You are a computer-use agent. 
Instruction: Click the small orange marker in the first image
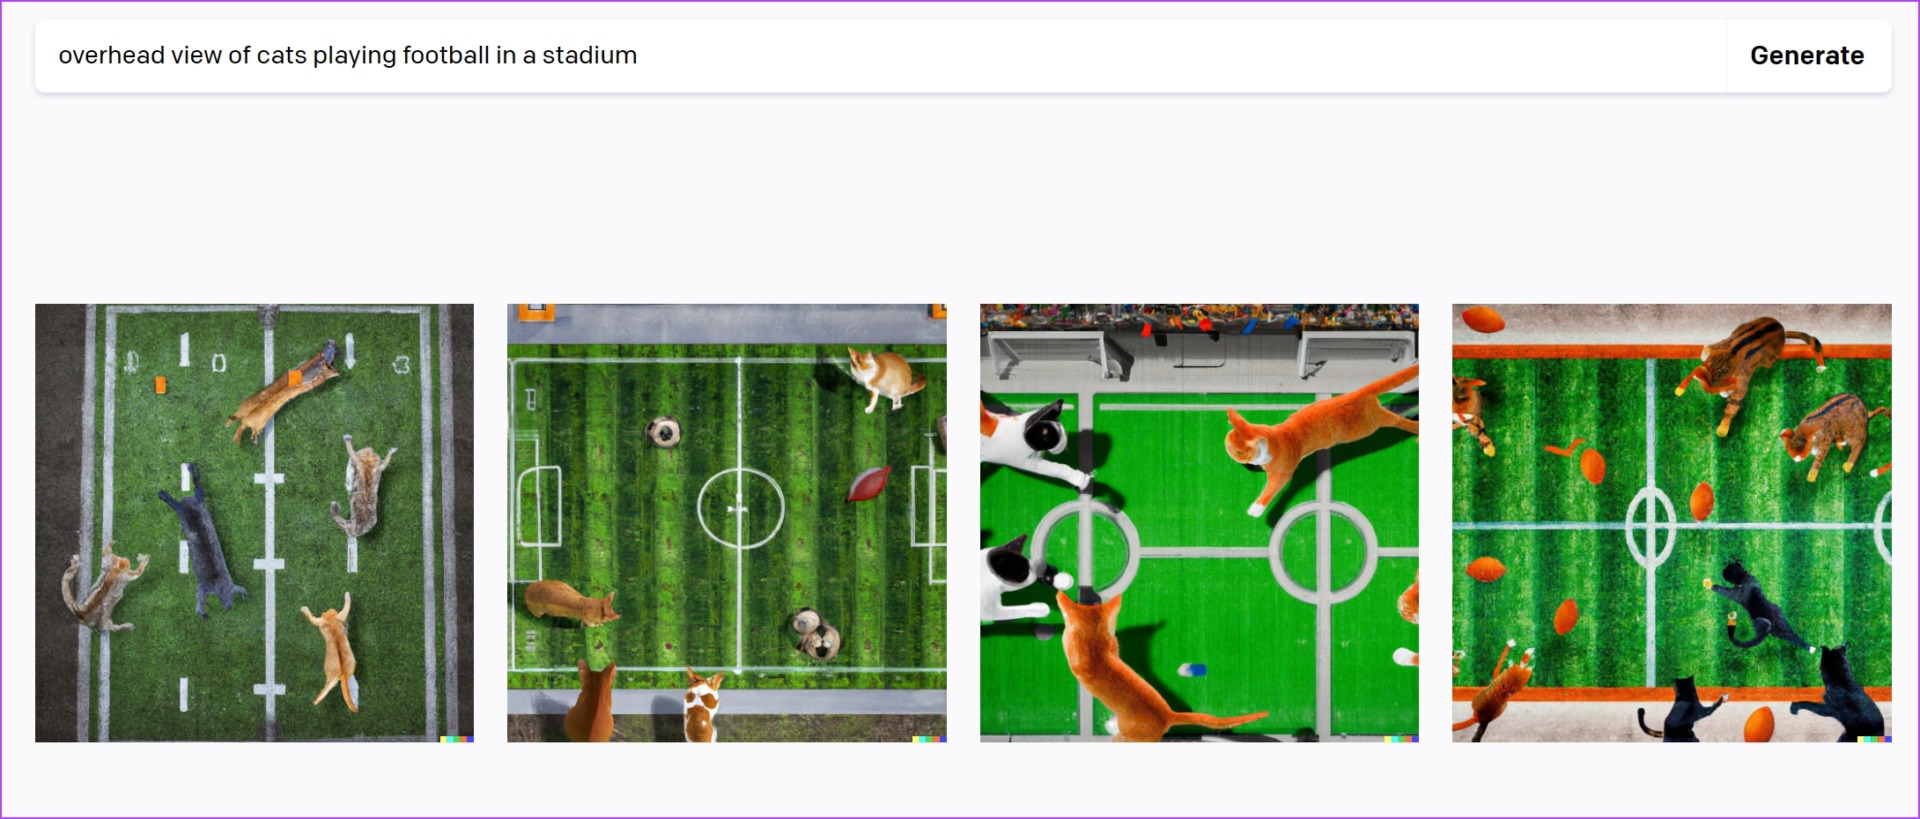(x=160, y=385)
